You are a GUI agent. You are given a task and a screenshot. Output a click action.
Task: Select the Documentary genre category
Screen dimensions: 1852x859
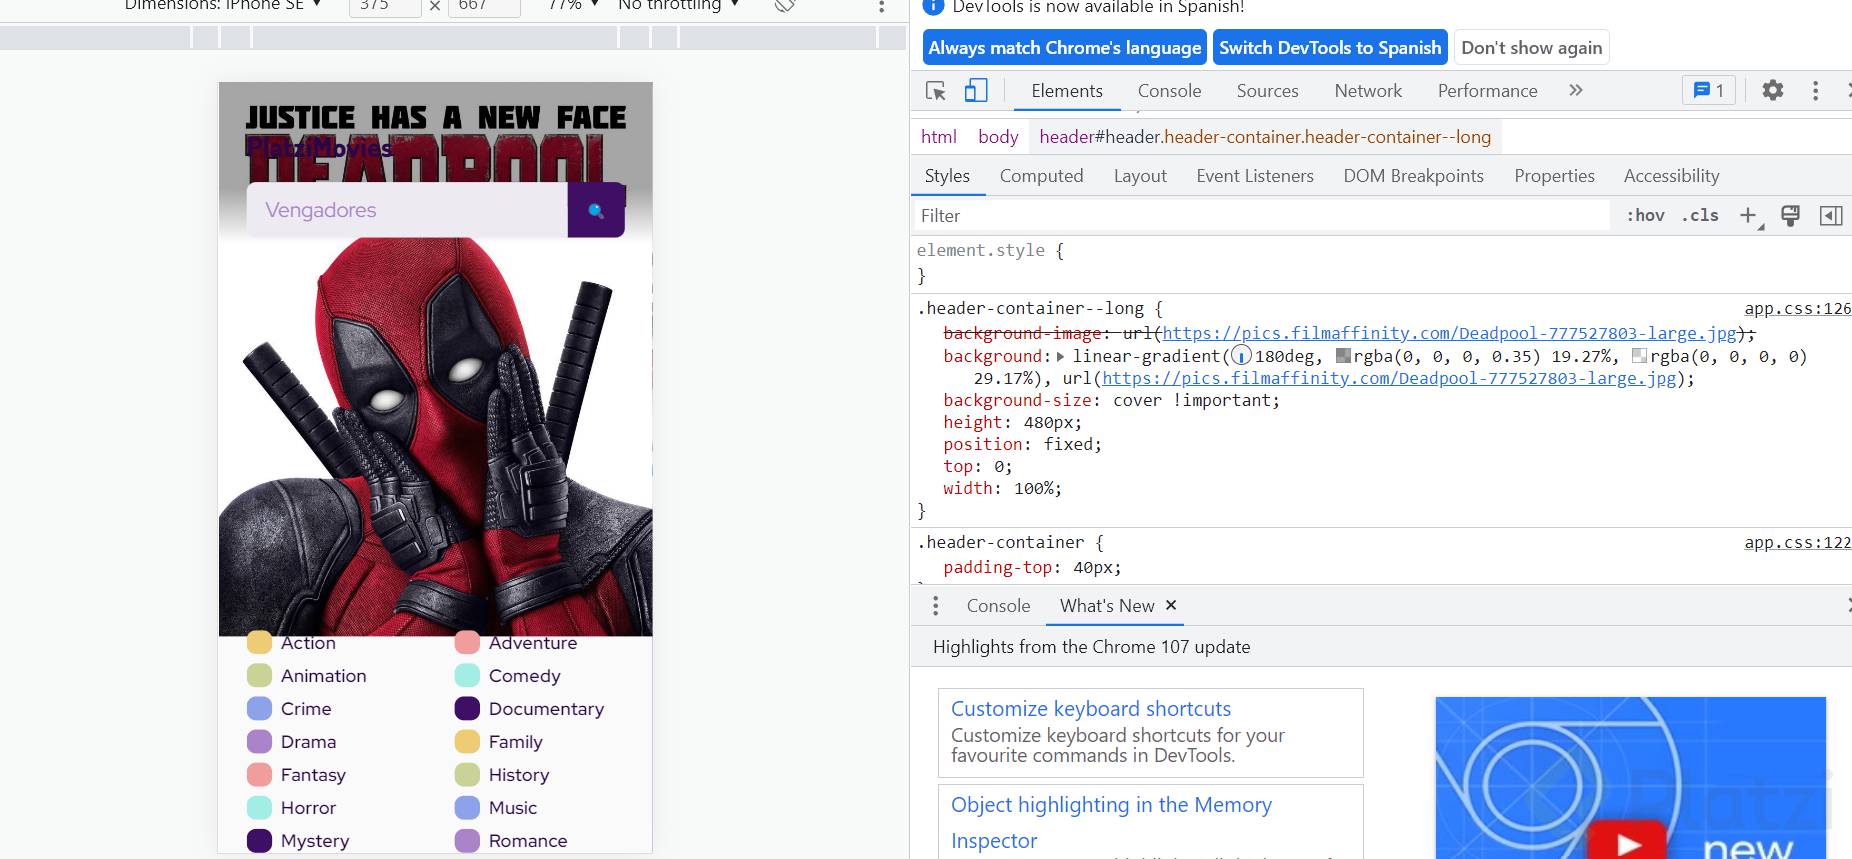[530, 709]
